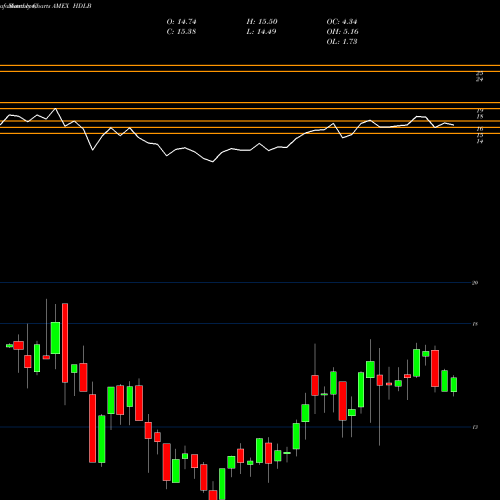Click the 25 label on upper indicator axis
The height and width of the screenshot is (500, 500).
(x=480, y=73)
